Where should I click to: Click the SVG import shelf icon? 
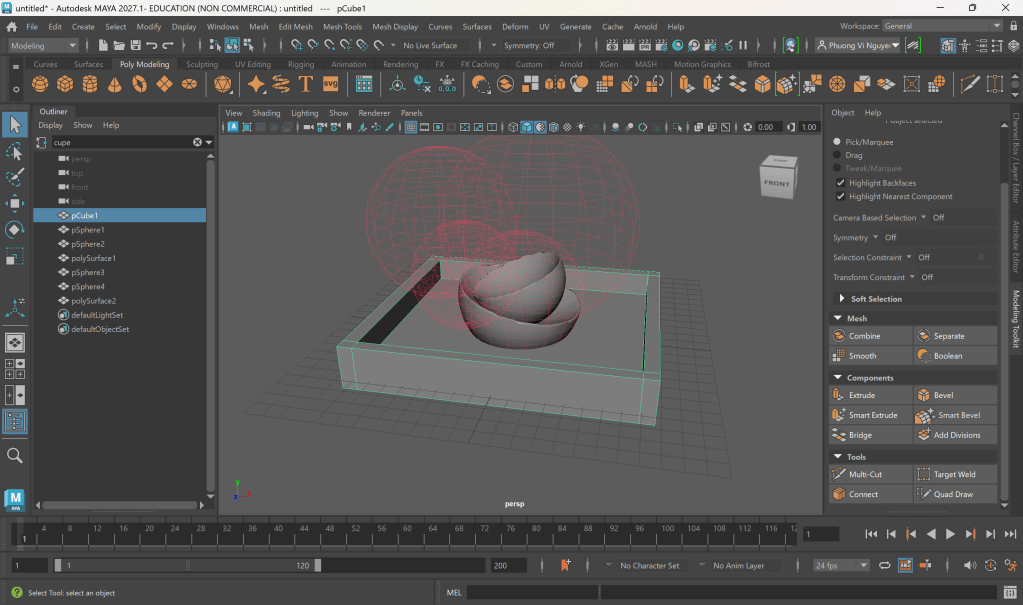pyautogui.click(x=331, y=84)
